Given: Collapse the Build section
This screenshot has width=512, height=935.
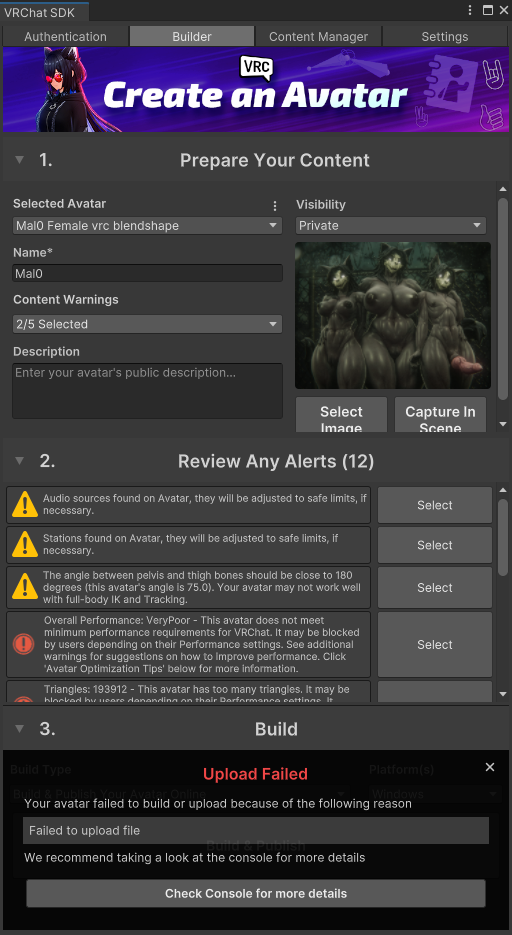Looking at the screenshot, I should (x=20, y=729).
